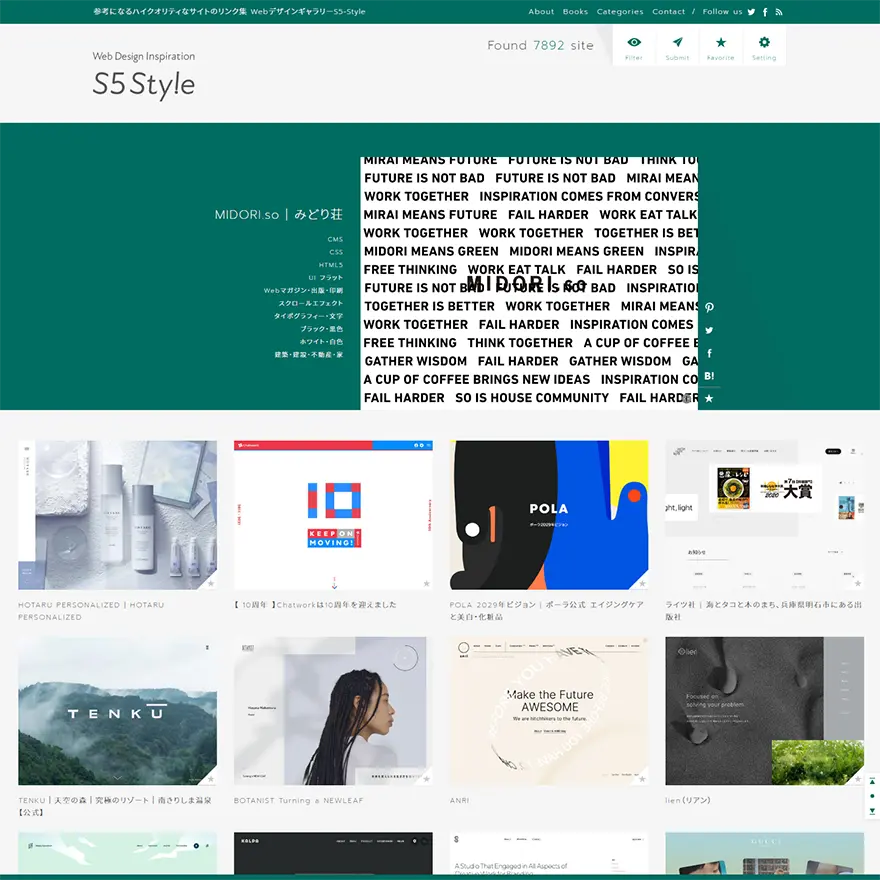
Task: Click the HOTARU PERSONALIZED caption text
Action: (91, 611)
